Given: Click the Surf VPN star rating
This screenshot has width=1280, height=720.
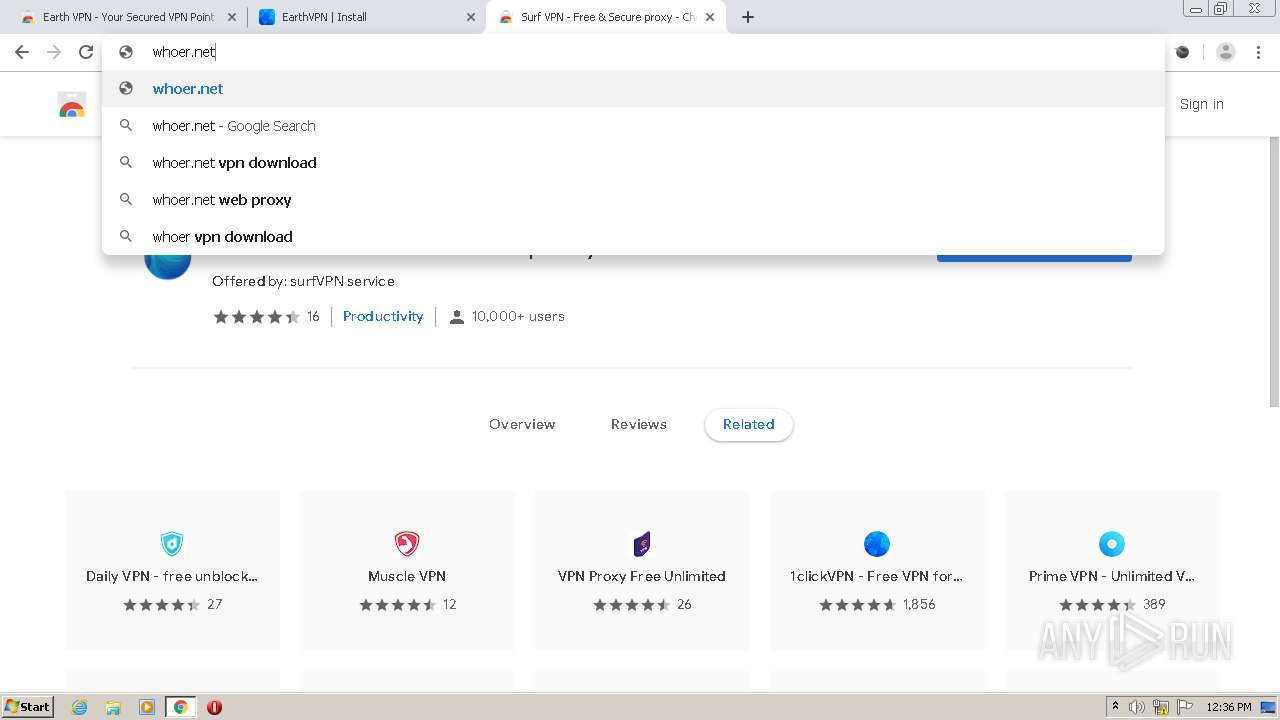Looking at the screenshot, I should coord(257,317).
